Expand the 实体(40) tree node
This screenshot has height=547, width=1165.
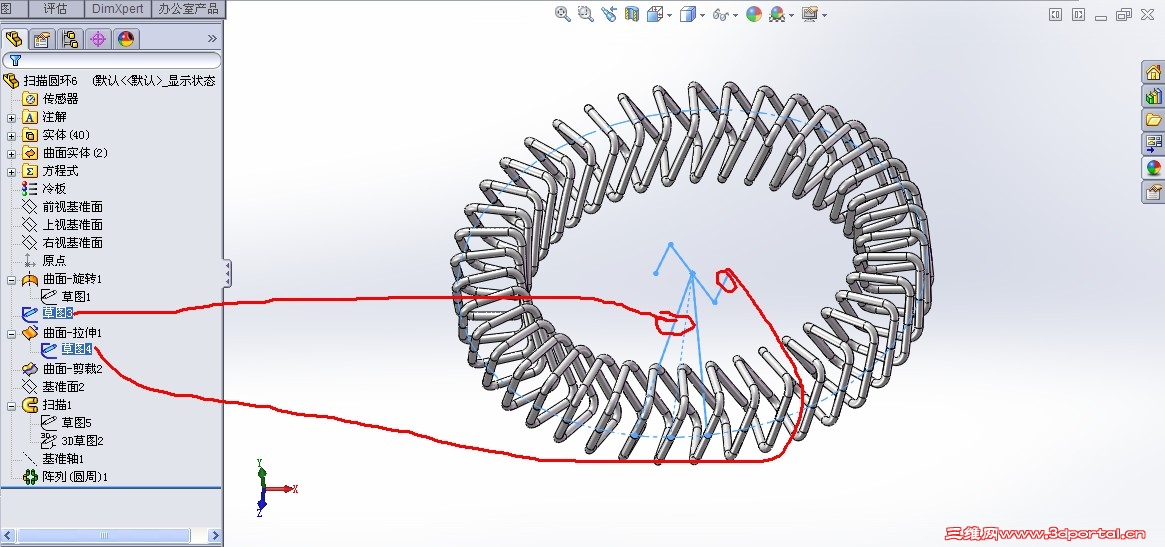[11, 135]
